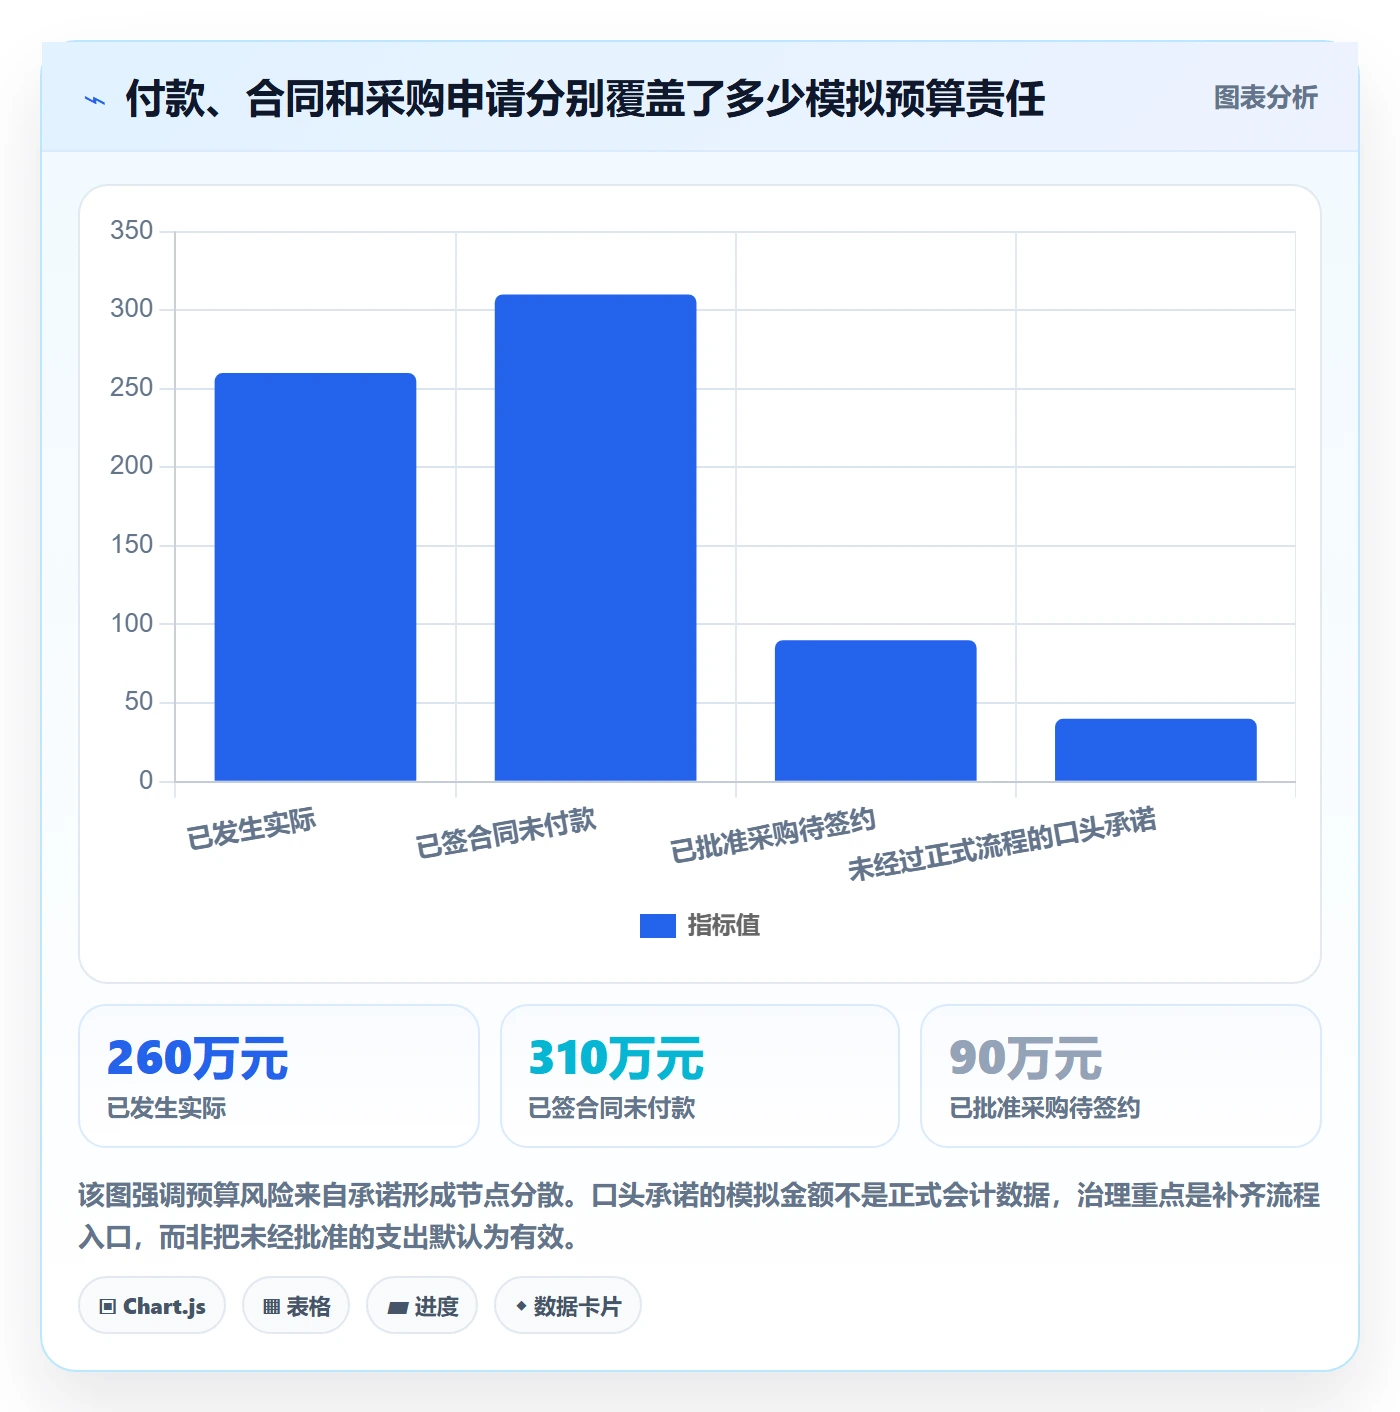
Task: Click the y-axis value 300
Action: (x=131, y=309)
